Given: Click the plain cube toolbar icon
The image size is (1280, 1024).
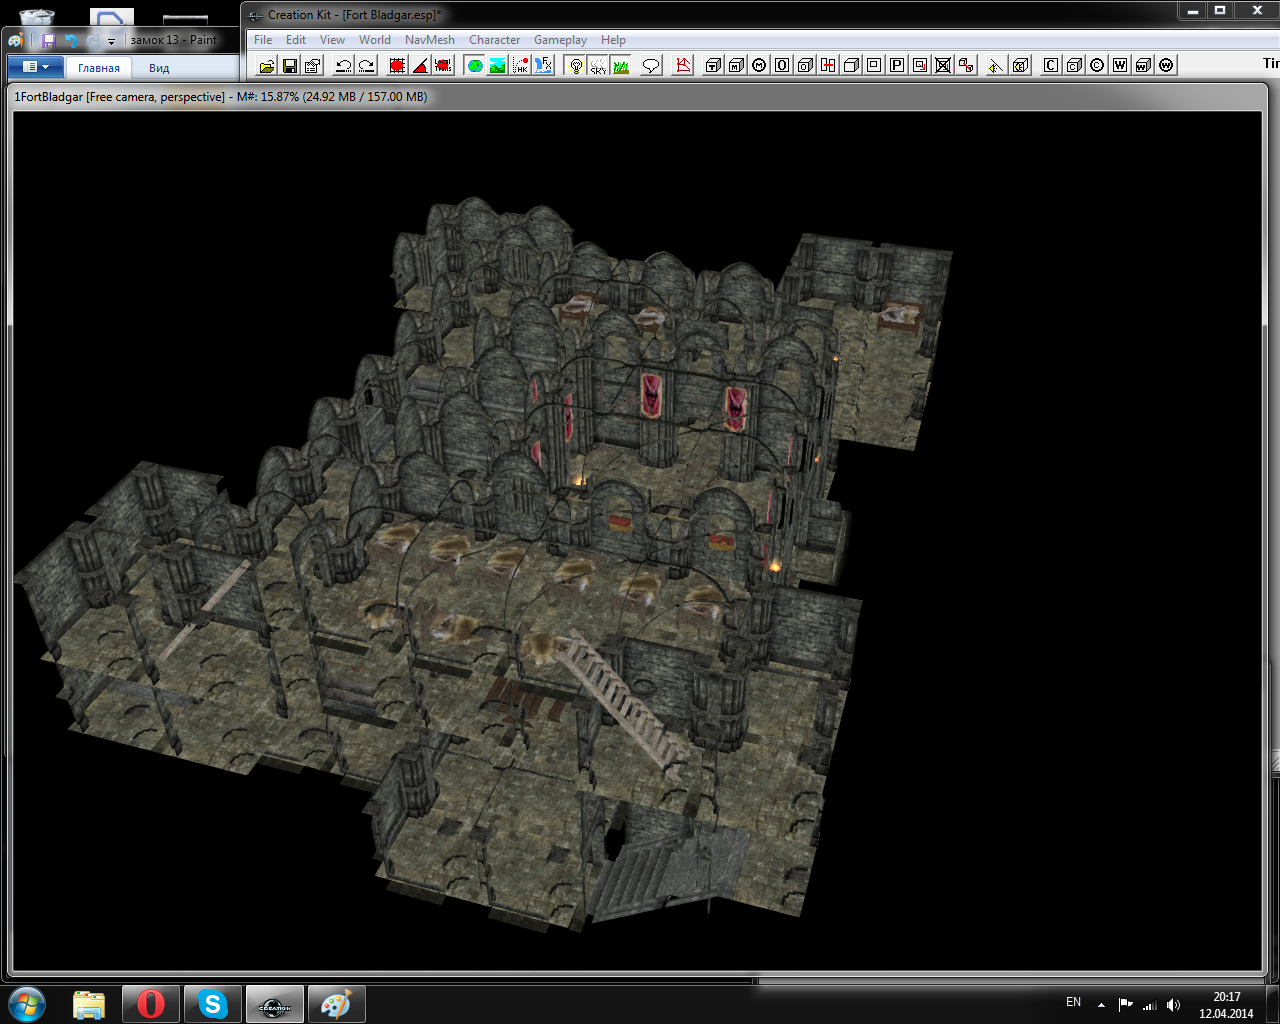Looking at the screenshot, I should click(851, 65).
